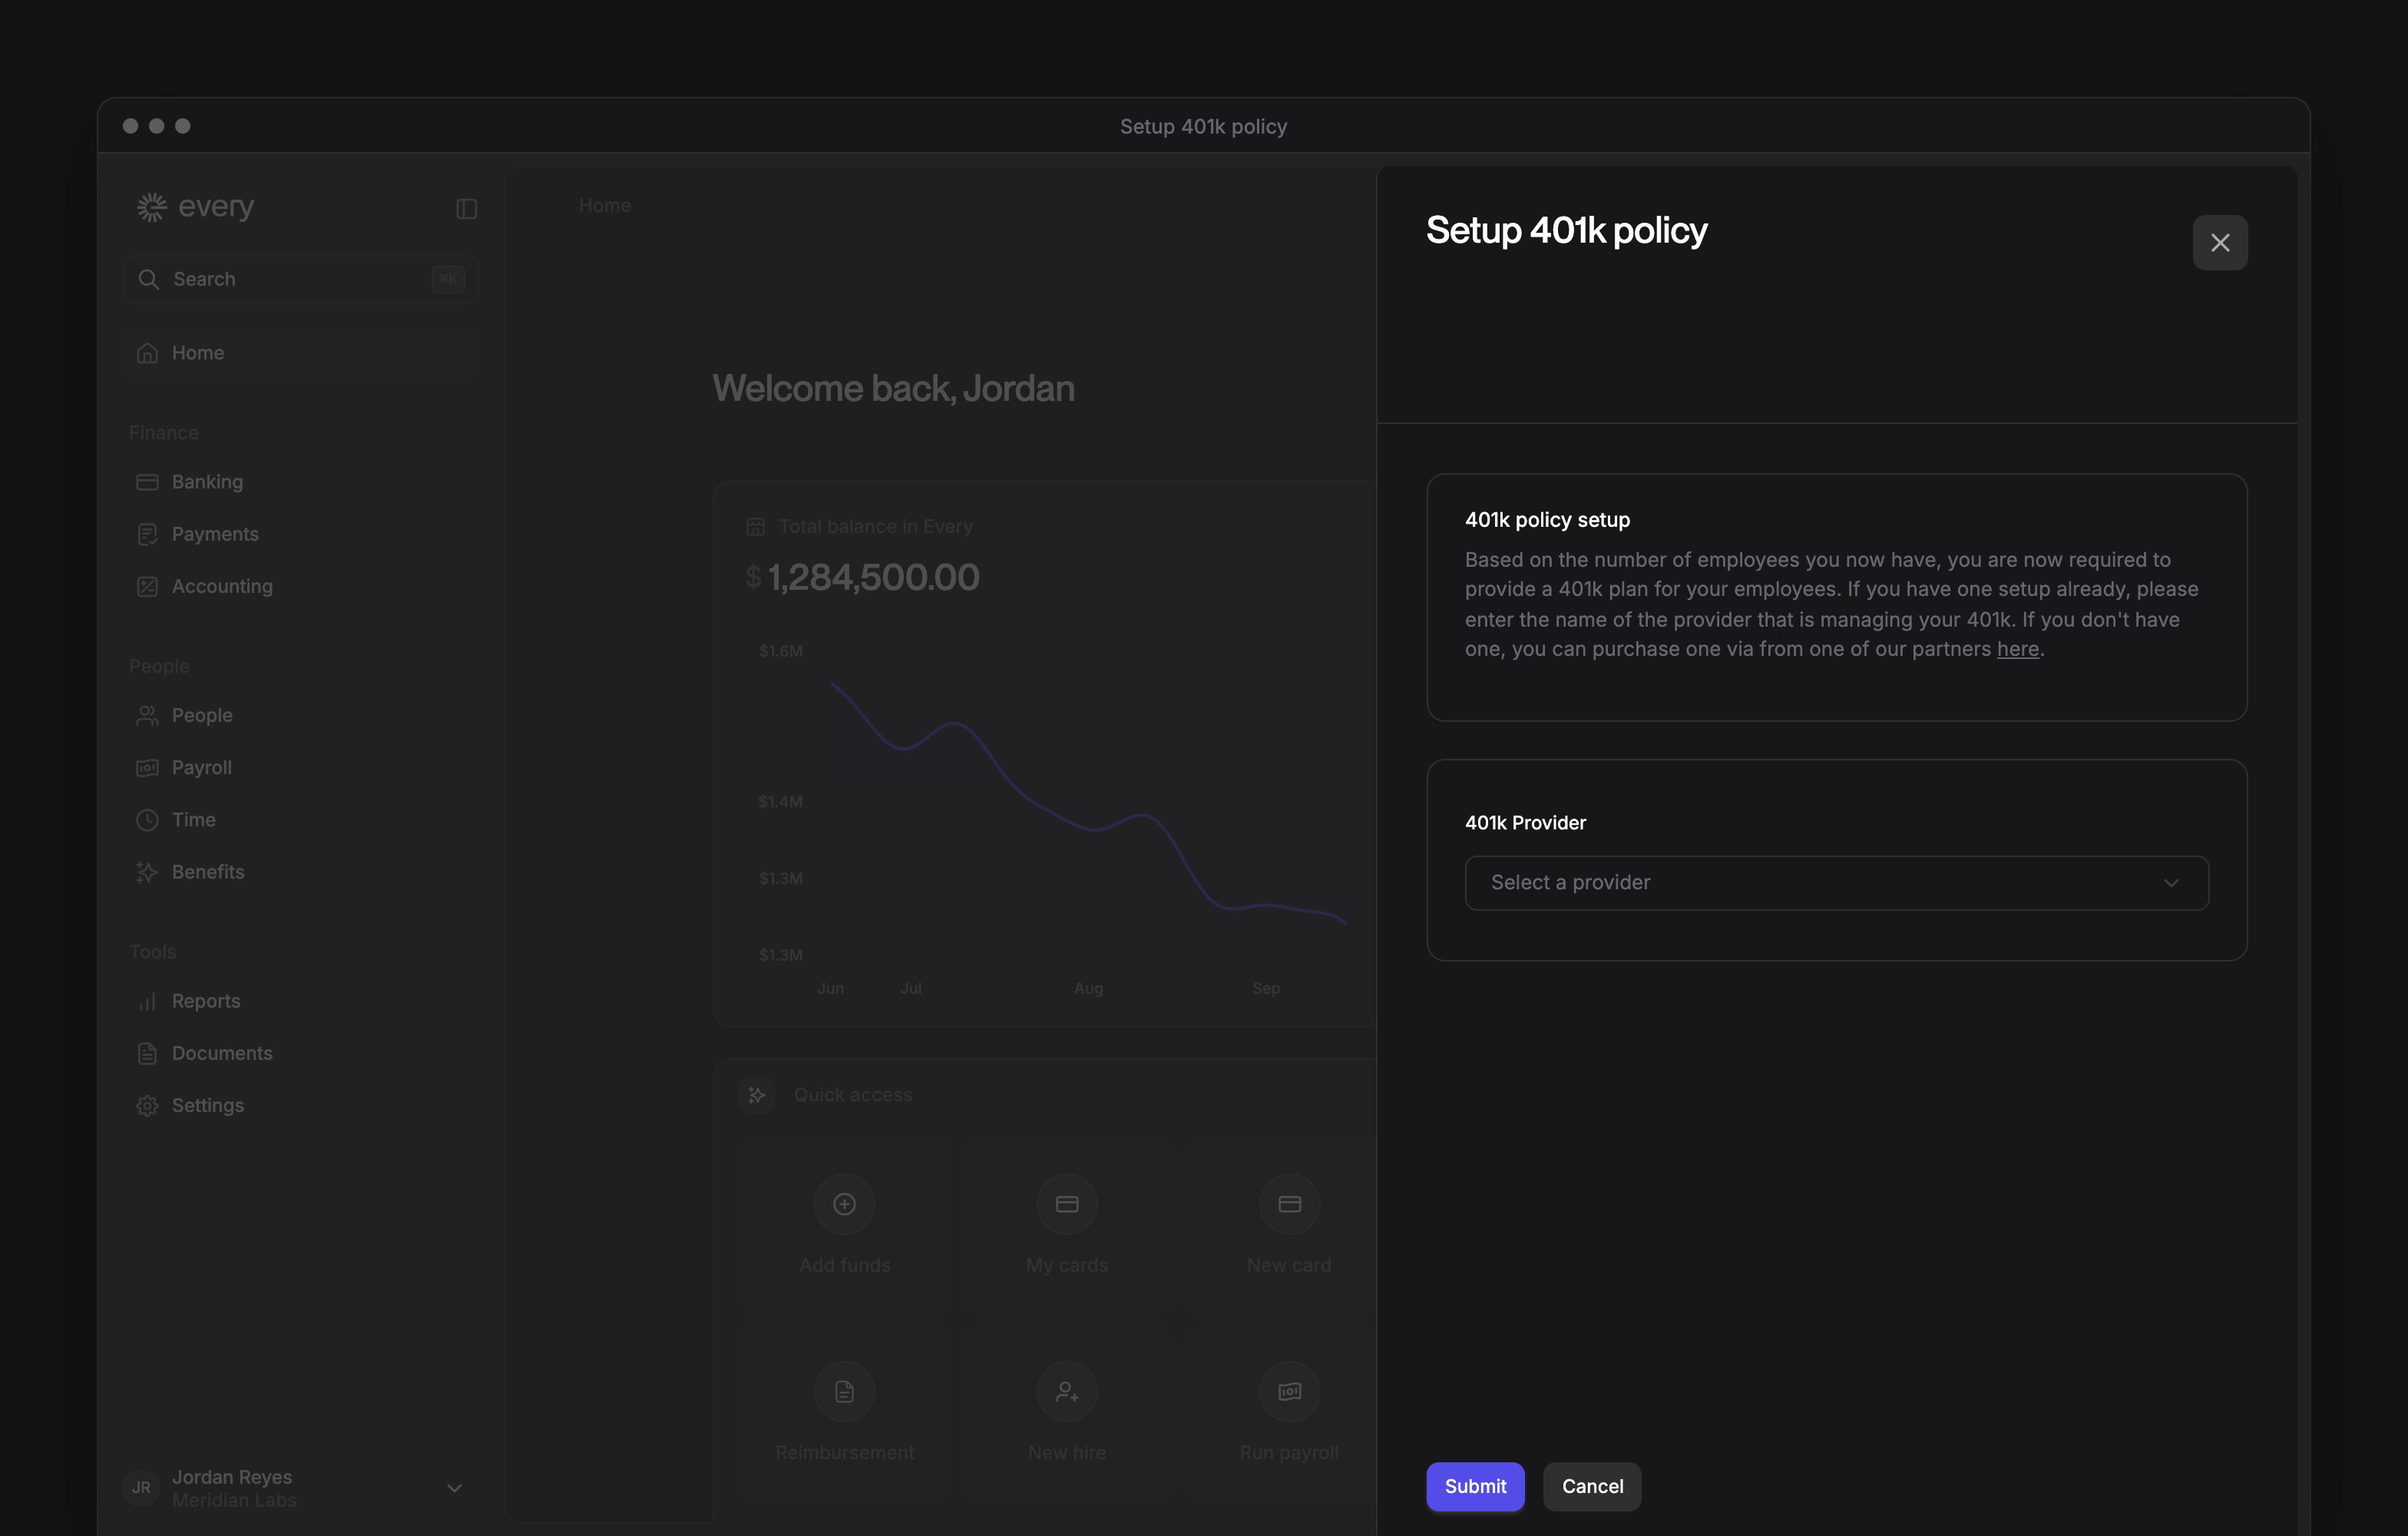Click the Time clock icon
Screen dimensions: 2408x1536
(x=147, y=819)
